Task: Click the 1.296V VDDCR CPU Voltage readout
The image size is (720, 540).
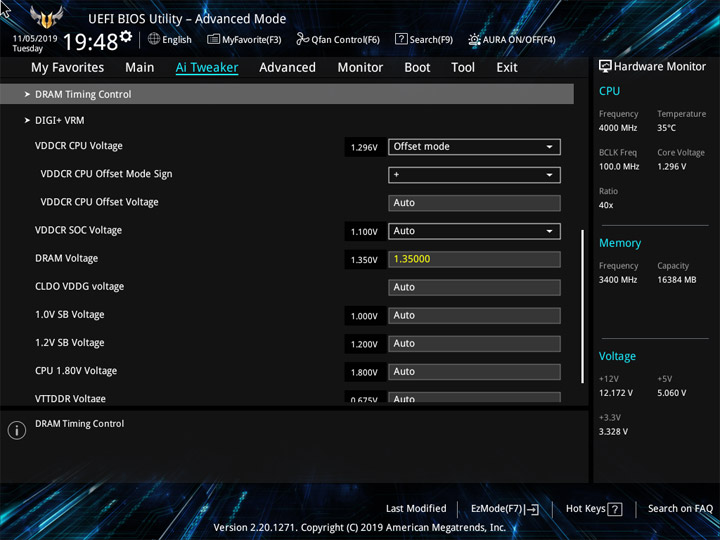Action: point(365,147)
